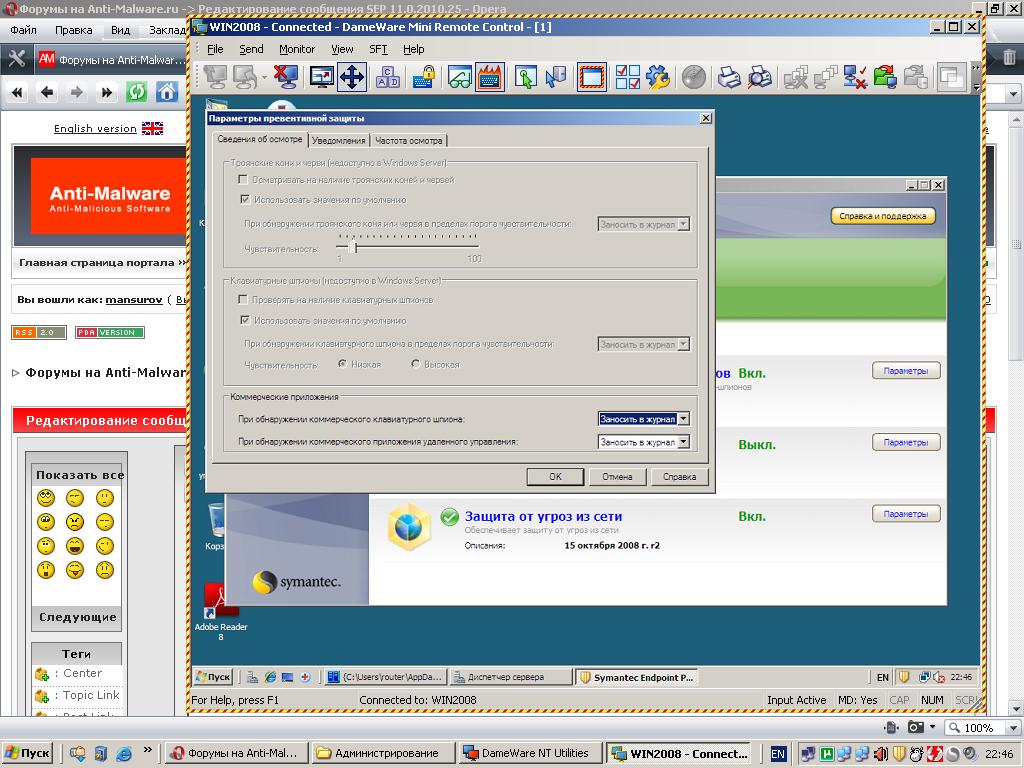The height and width of the screenshot is (768, 1024).
Task: Select the Сведения об осмотре tab
Action: pos(260,139)
